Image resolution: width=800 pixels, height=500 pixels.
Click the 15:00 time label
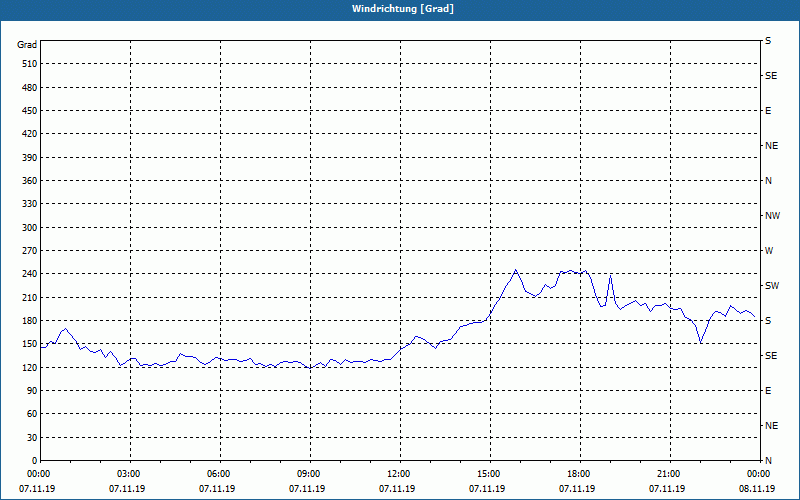click(x=488, y=474)
